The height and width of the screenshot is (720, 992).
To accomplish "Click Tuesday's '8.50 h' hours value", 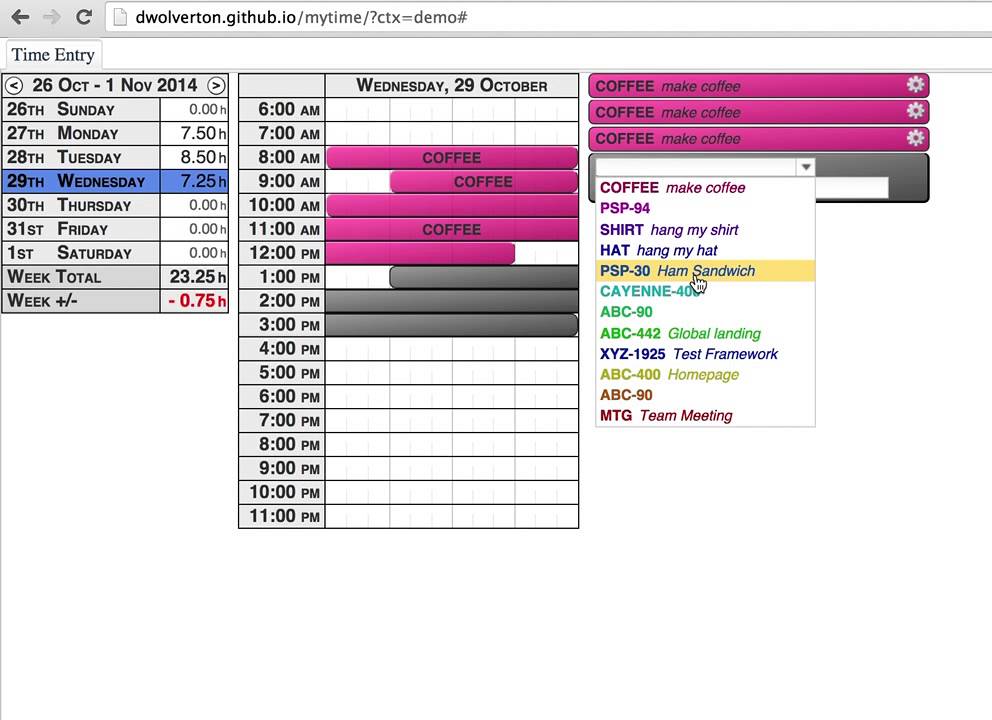I will coord(202,158).
